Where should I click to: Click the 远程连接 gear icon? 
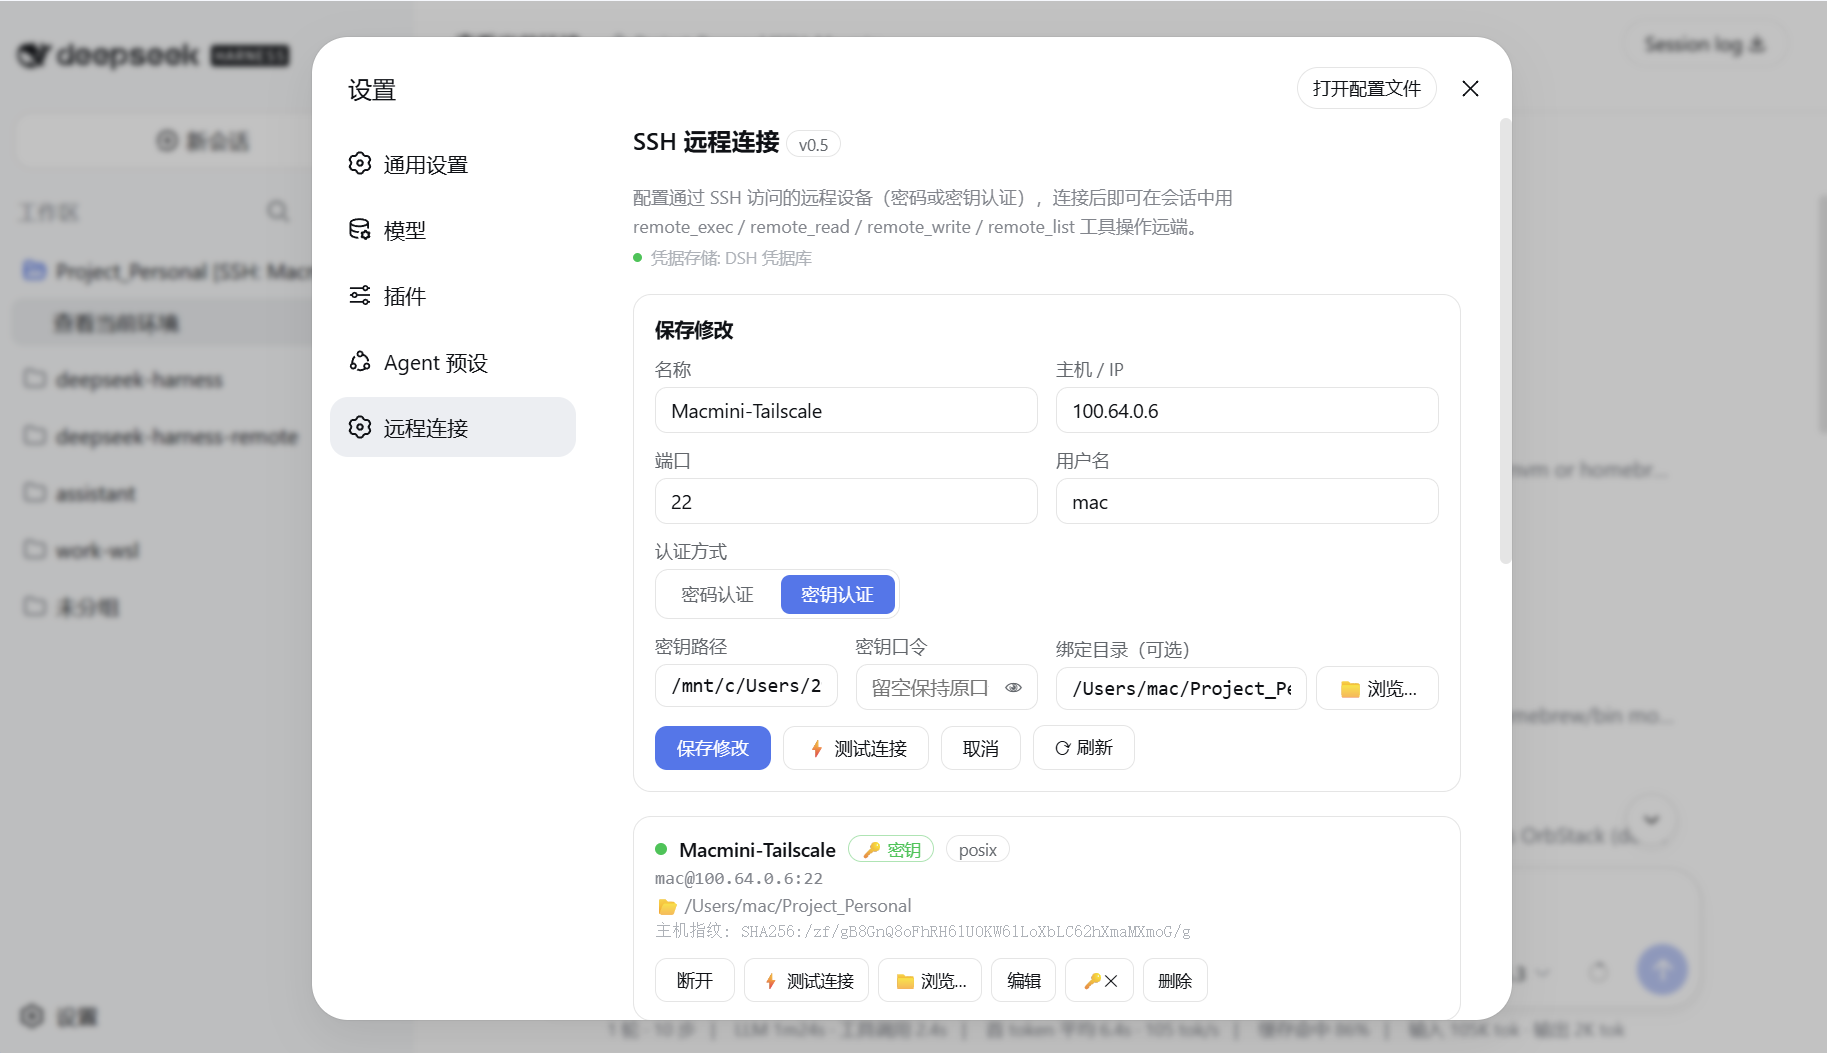[x=360, y=427]
